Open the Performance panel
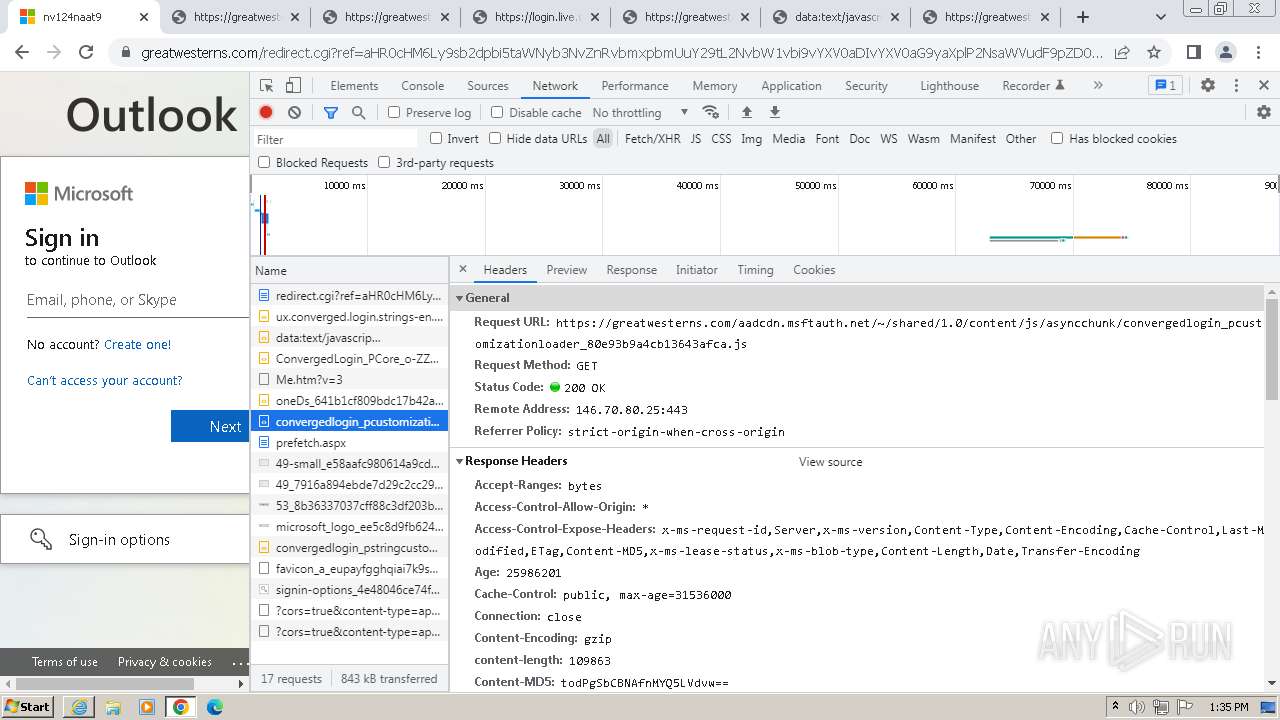Viewport: 1280px width, 720px height. (635, 86)
